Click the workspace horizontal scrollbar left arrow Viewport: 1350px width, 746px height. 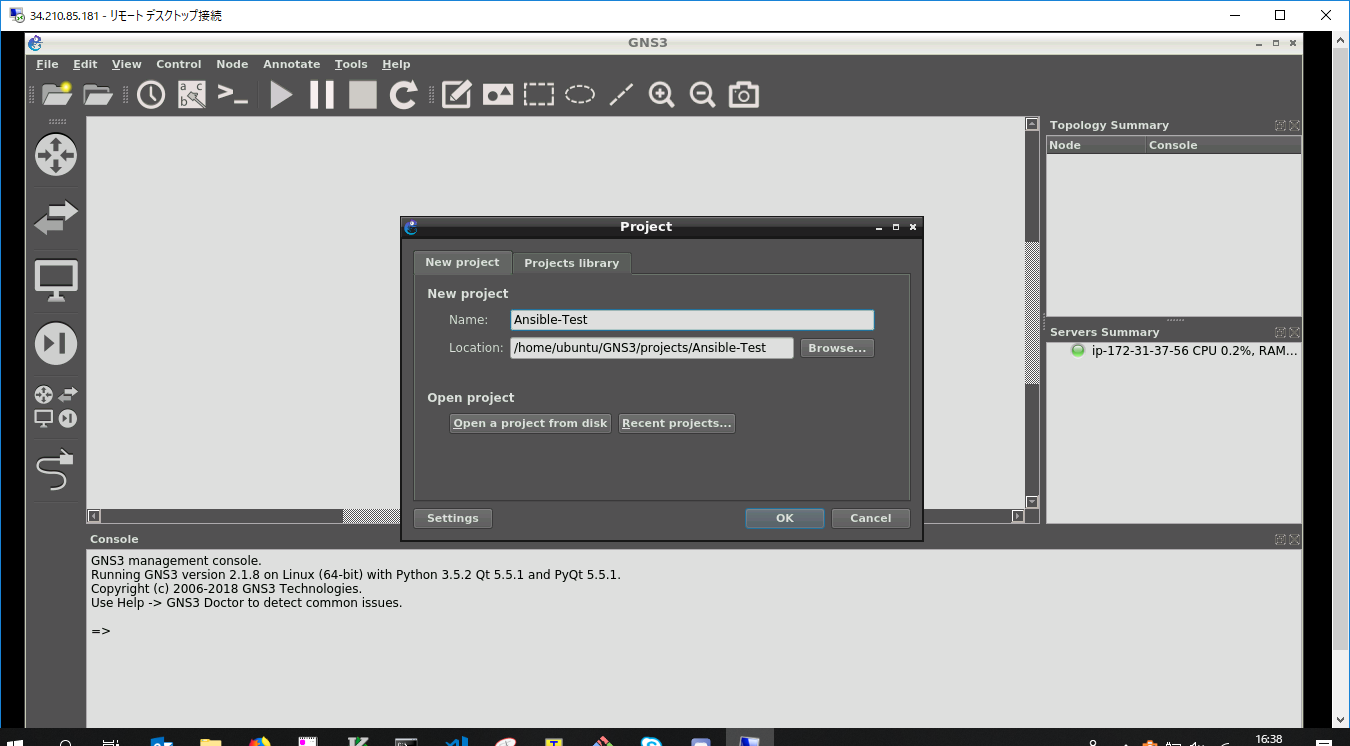(94, 516)
